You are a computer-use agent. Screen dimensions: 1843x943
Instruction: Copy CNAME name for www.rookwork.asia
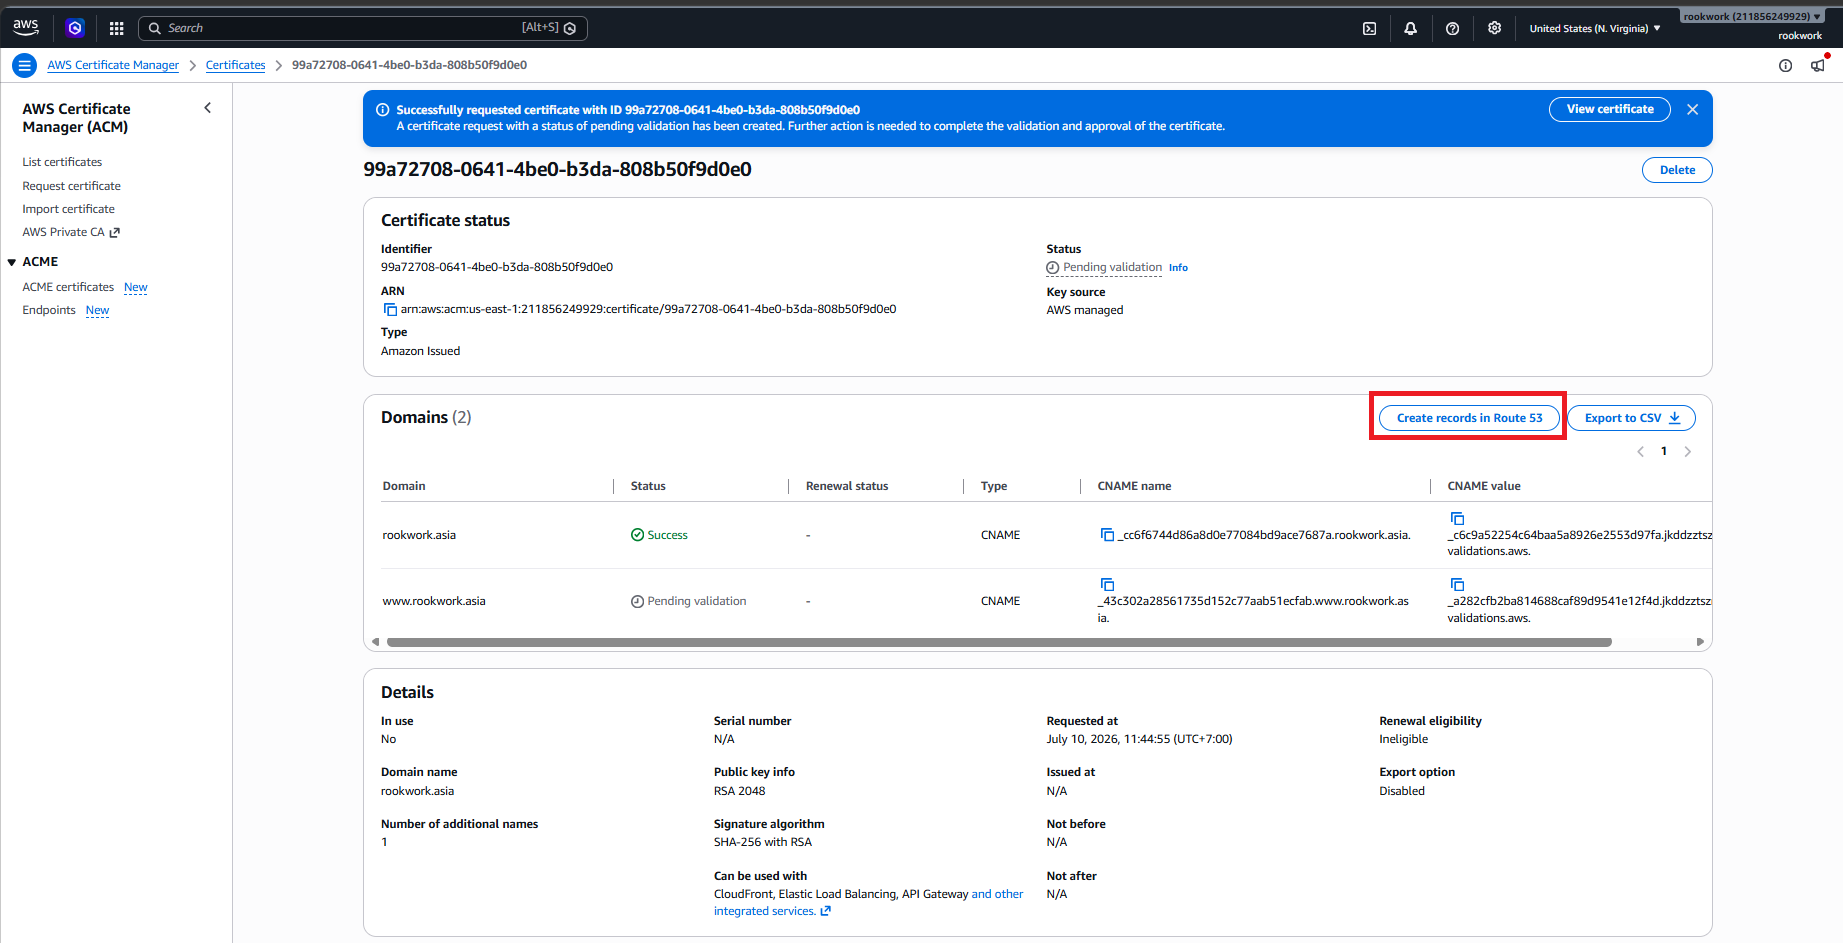tap(1107, 584)
